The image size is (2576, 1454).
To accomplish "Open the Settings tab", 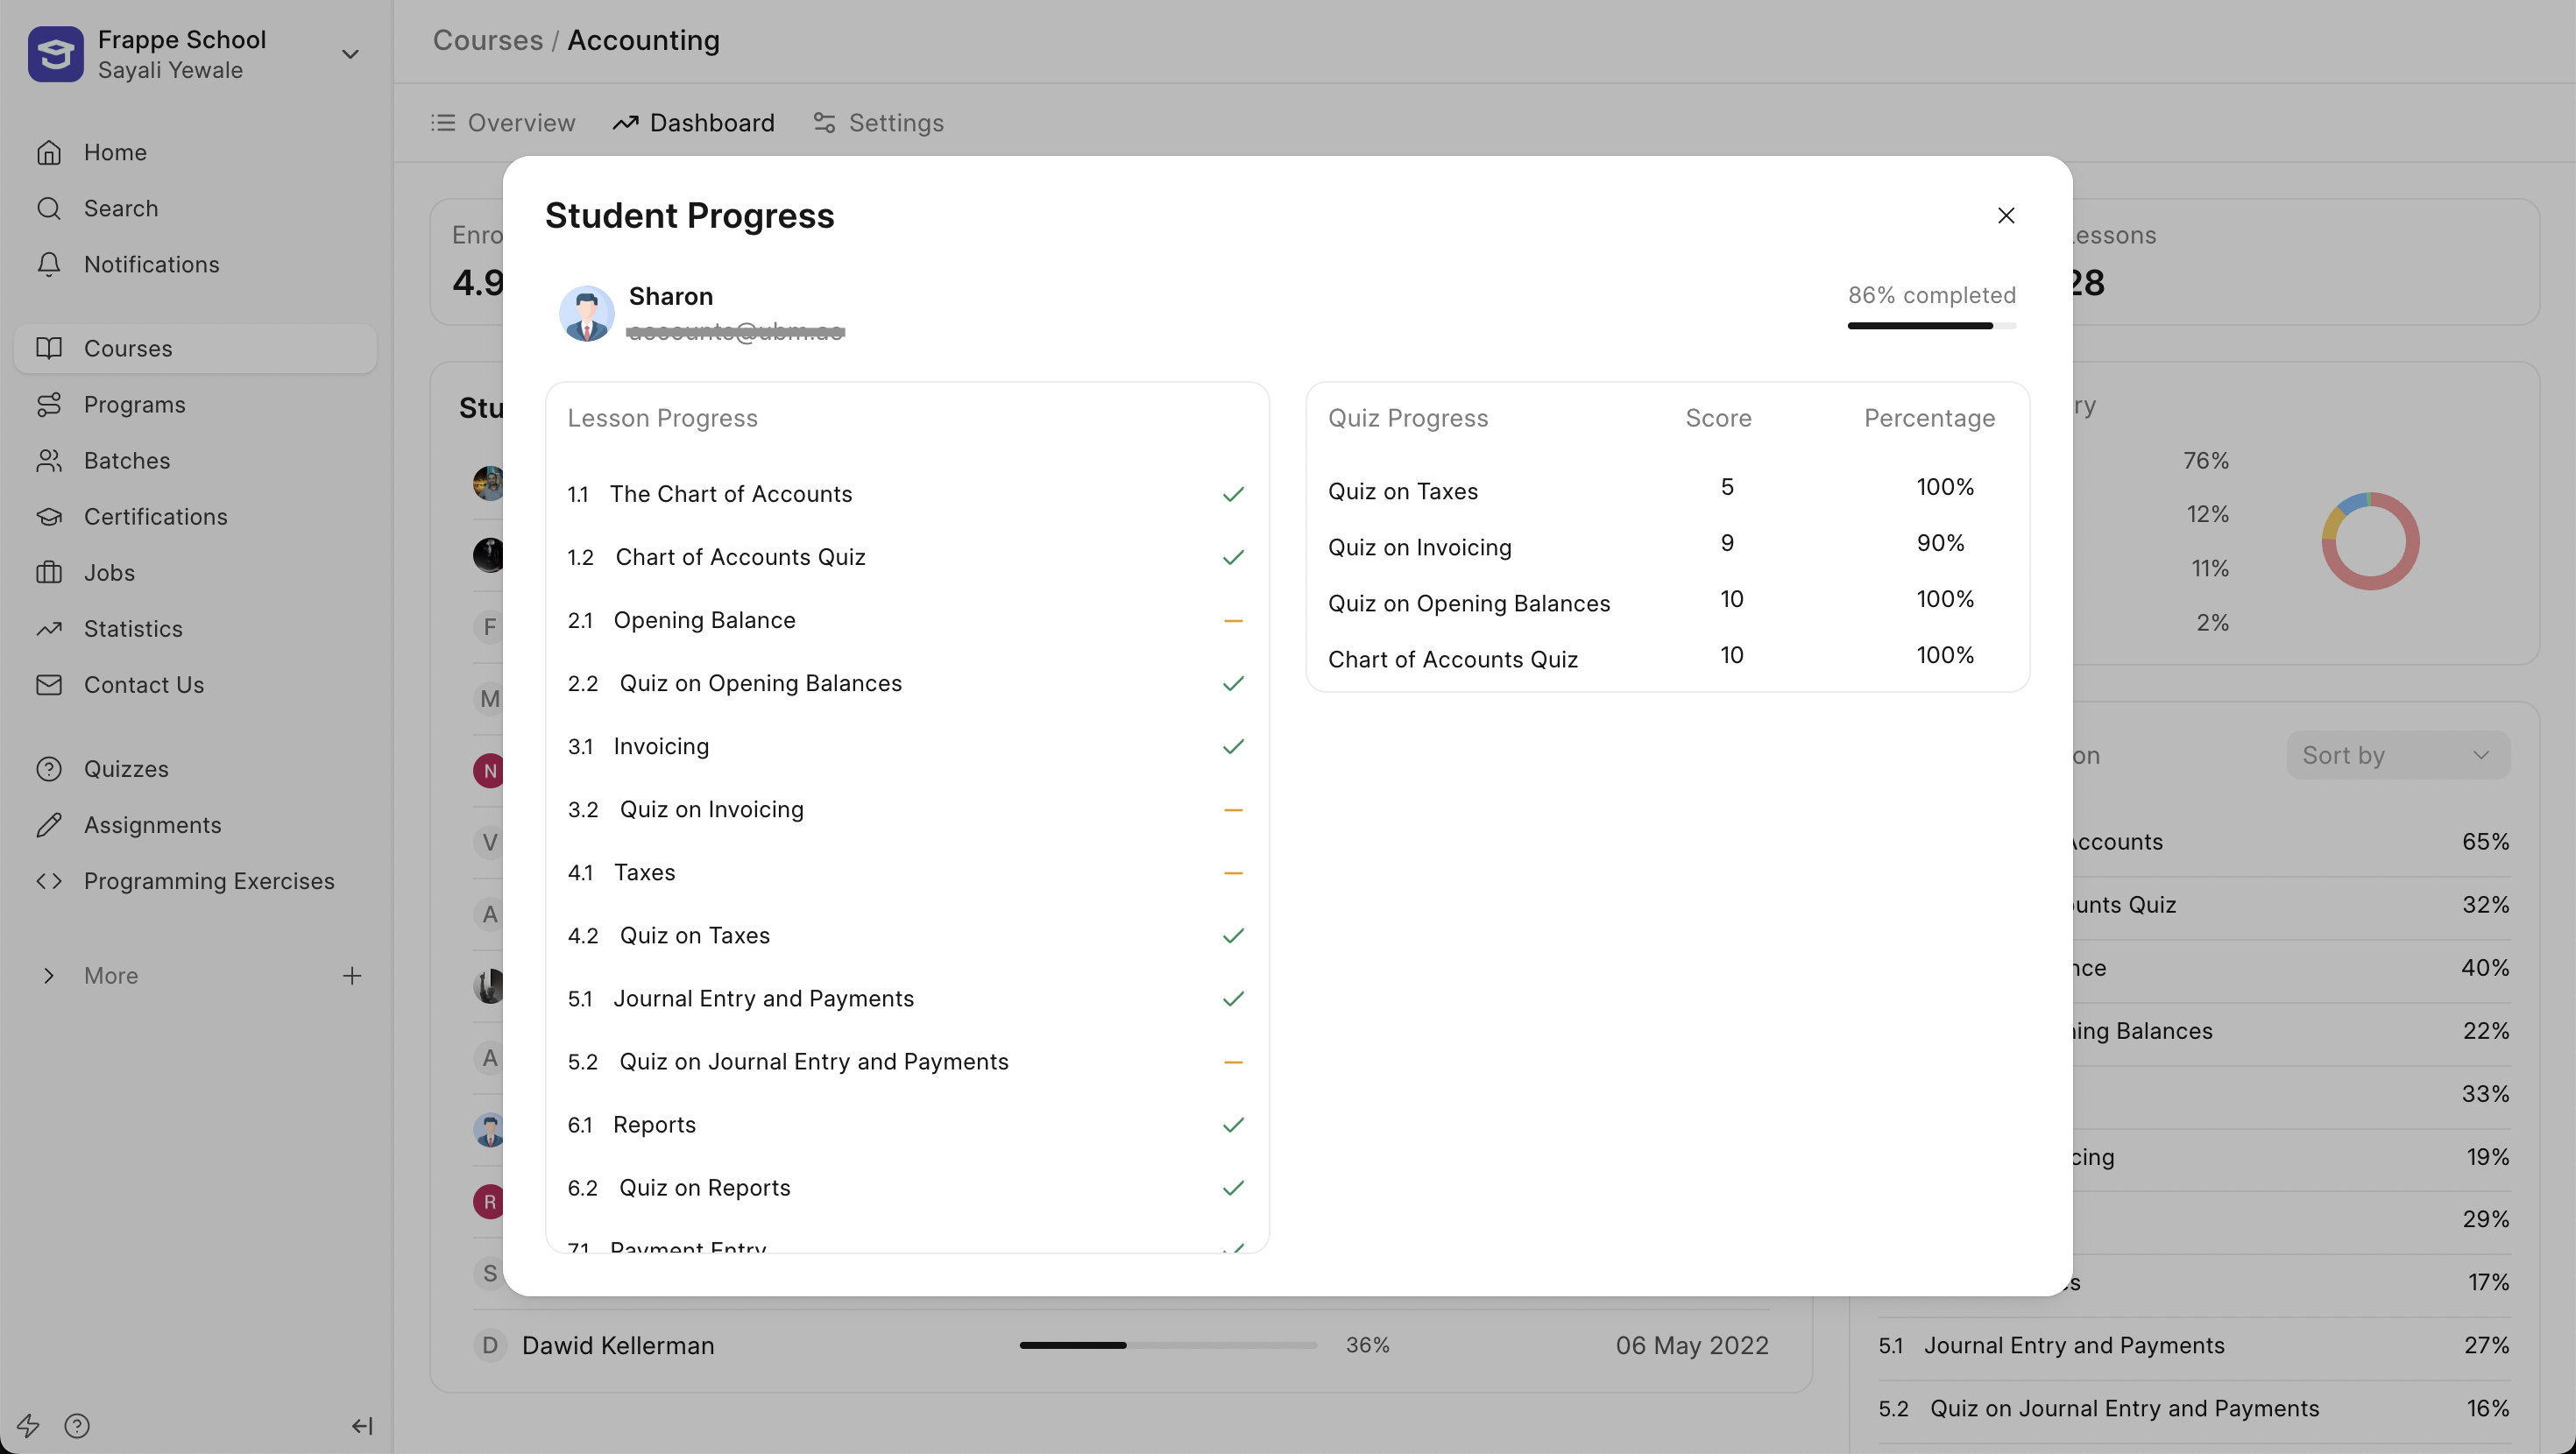I will tap(879, 123).
